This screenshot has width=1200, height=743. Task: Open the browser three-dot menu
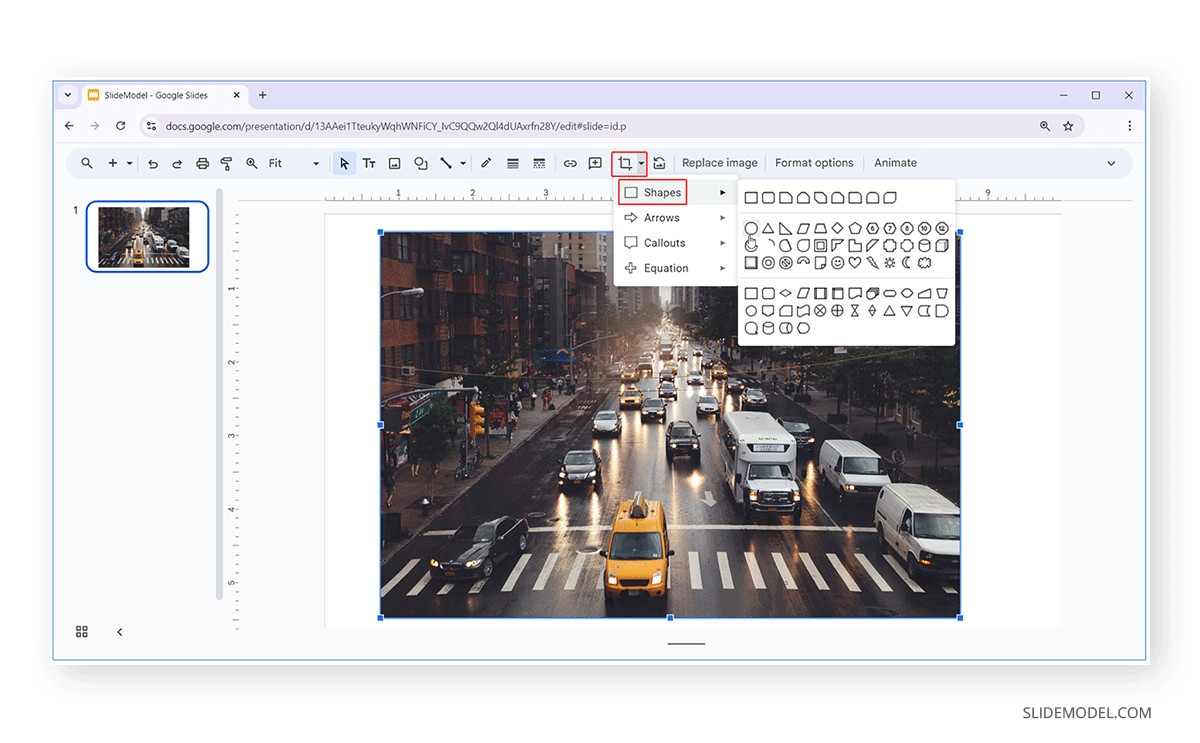pos(1129,126)
